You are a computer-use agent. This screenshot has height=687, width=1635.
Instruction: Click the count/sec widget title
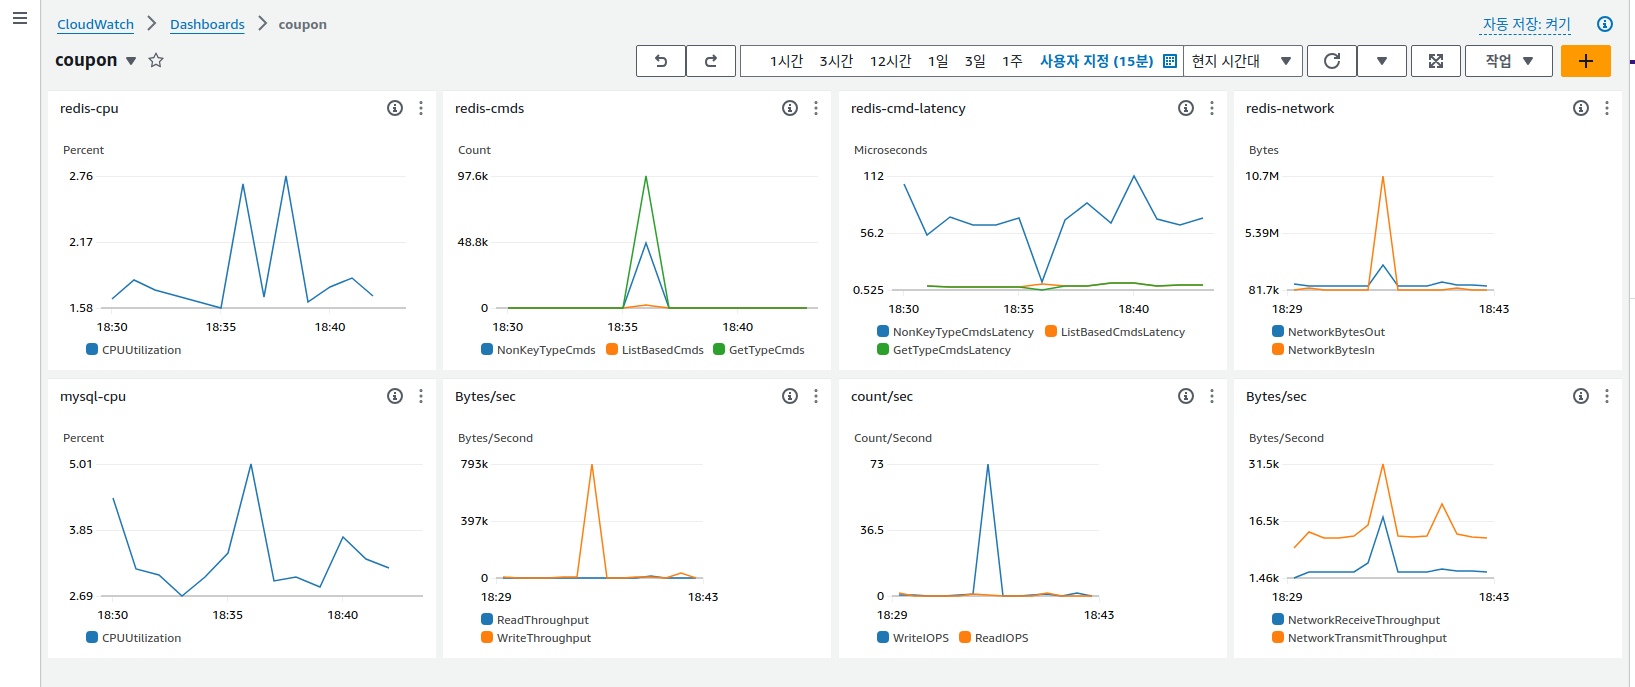[882, 396]
